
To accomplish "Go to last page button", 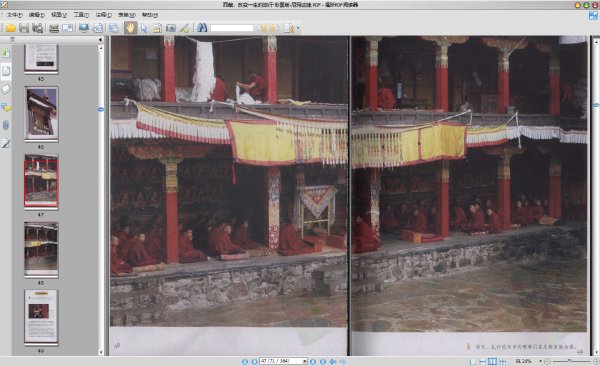I will coord(323,362).
